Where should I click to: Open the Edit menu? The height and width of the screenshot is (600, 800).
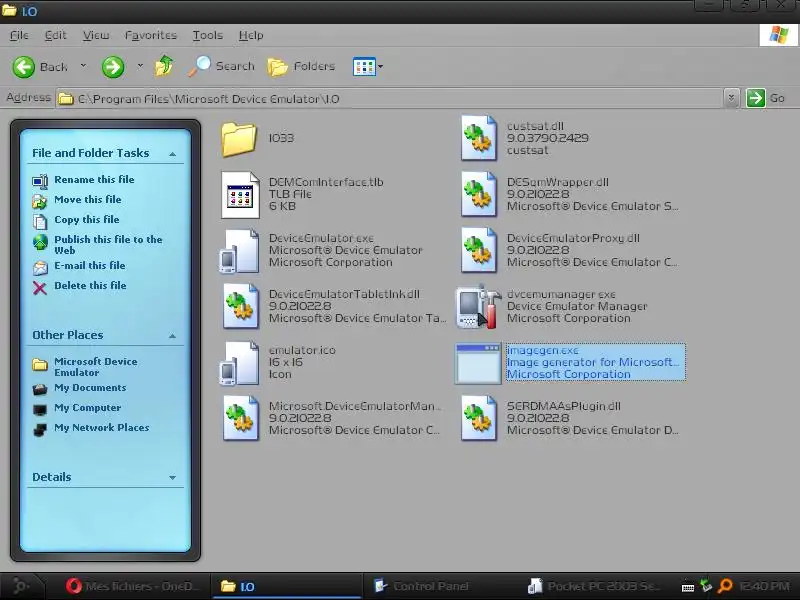point(55,35)
